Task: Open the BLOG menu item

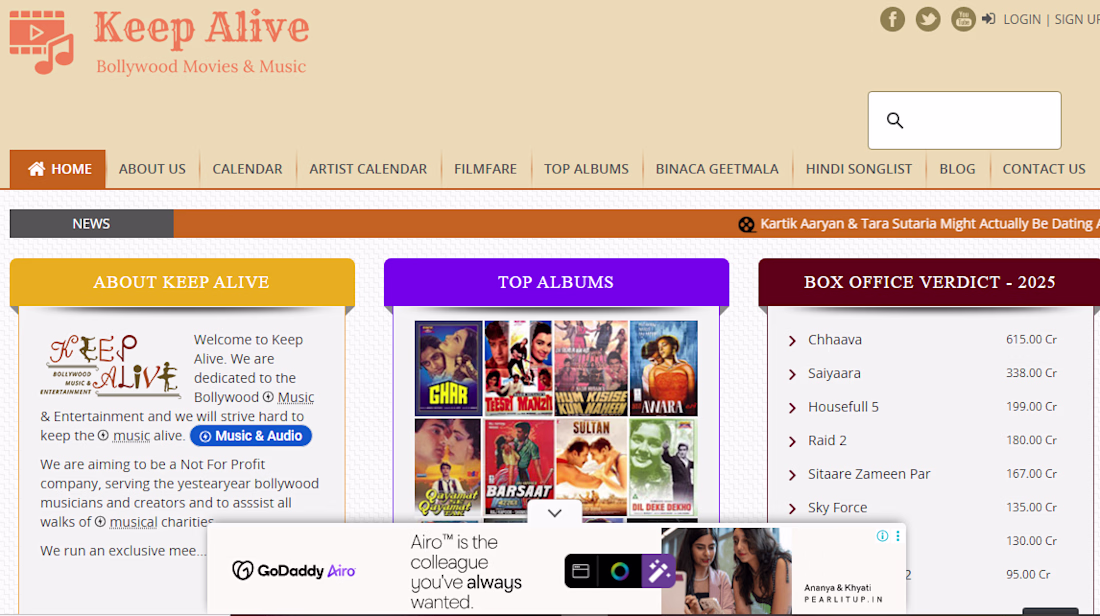Action: [958, 169]
